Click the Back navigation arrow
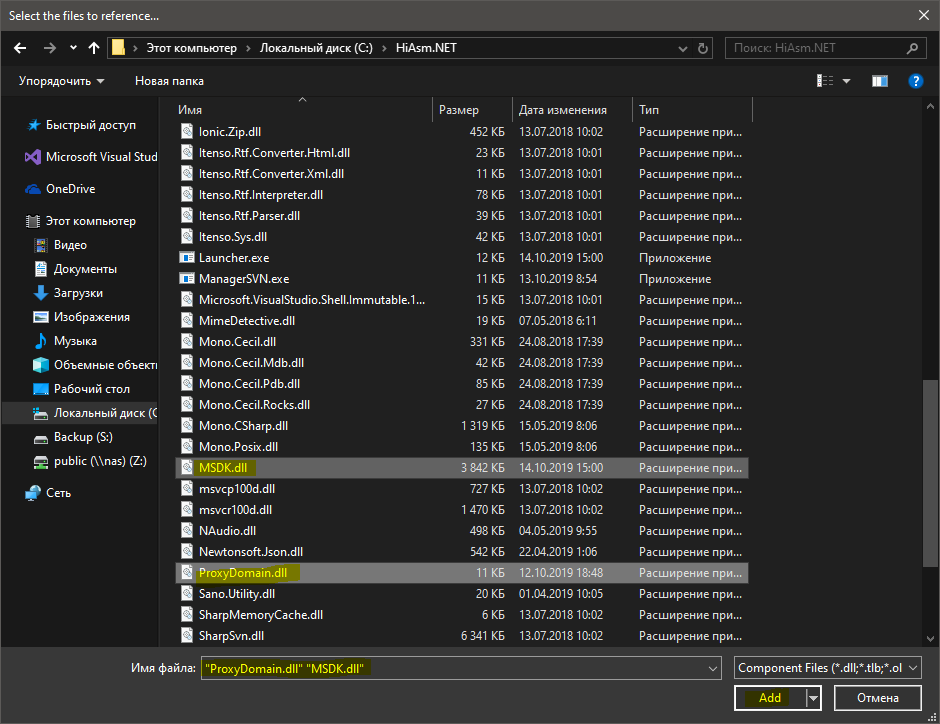The width and height of the screenshot is (940, 724). pyautogui.click(x=21, y=48)
